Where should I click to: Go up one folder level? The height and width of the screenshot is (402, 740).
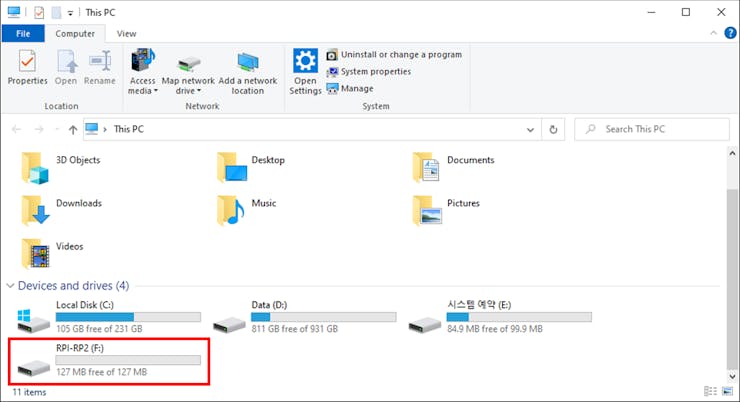(x=73, y=129)
